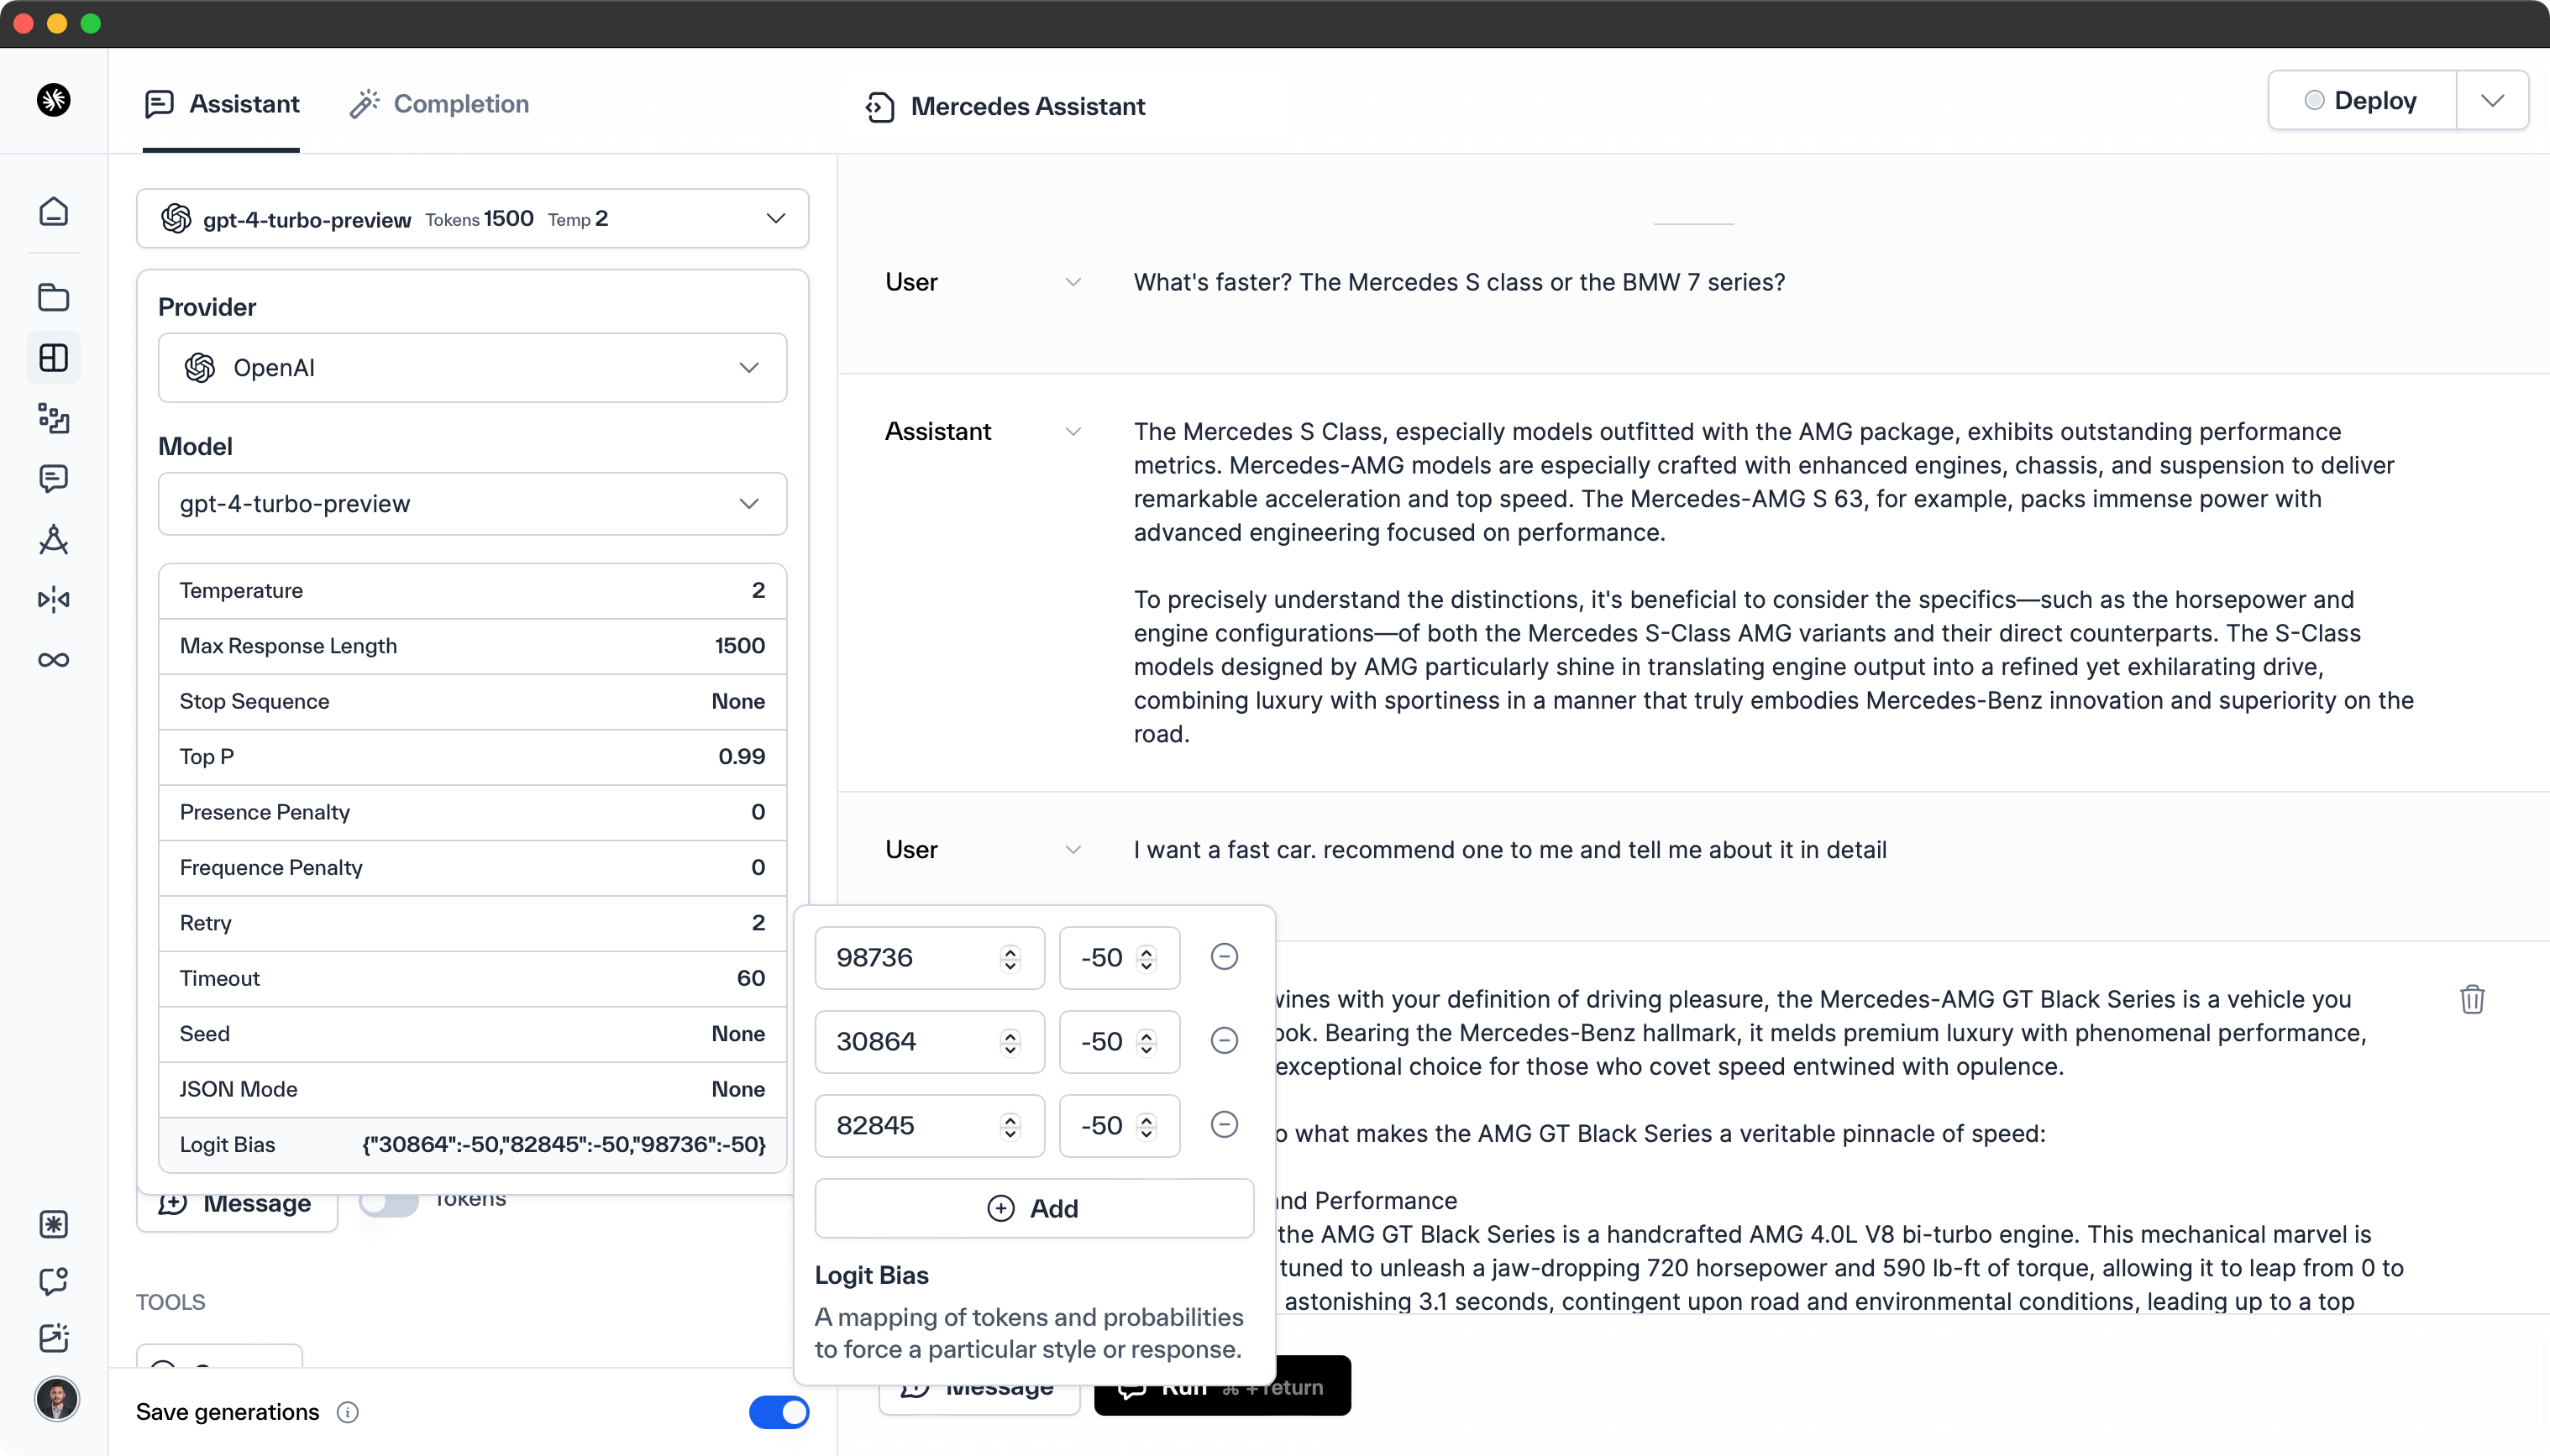Click the folder icon in sidebar

[x=54, y=298]
